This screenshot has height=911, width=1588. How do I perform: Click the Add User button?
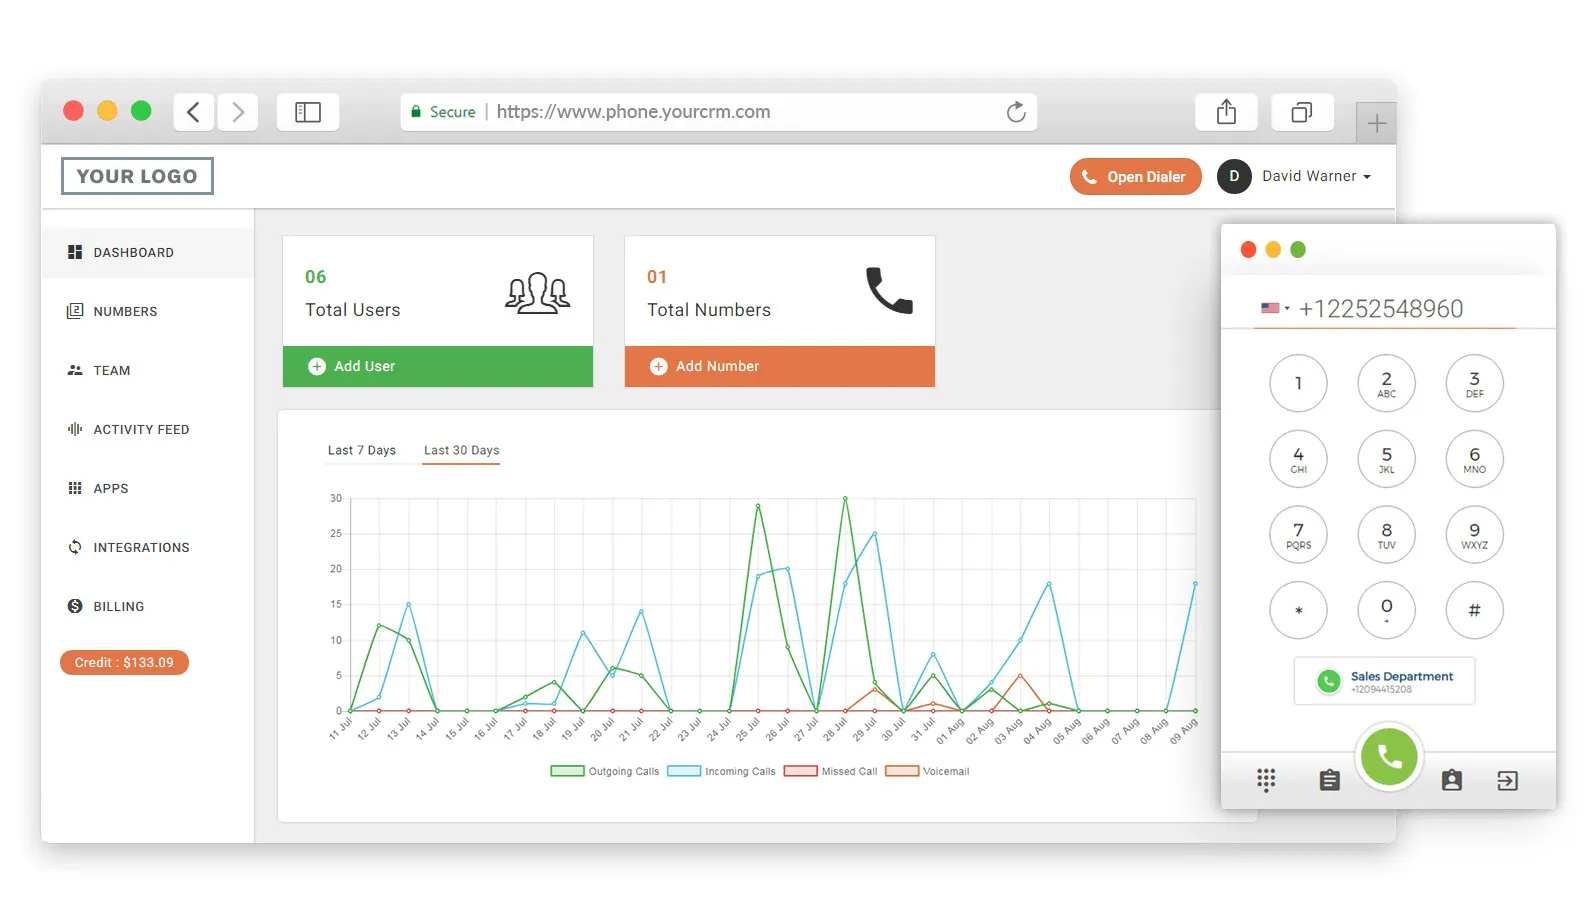[438, 366]
